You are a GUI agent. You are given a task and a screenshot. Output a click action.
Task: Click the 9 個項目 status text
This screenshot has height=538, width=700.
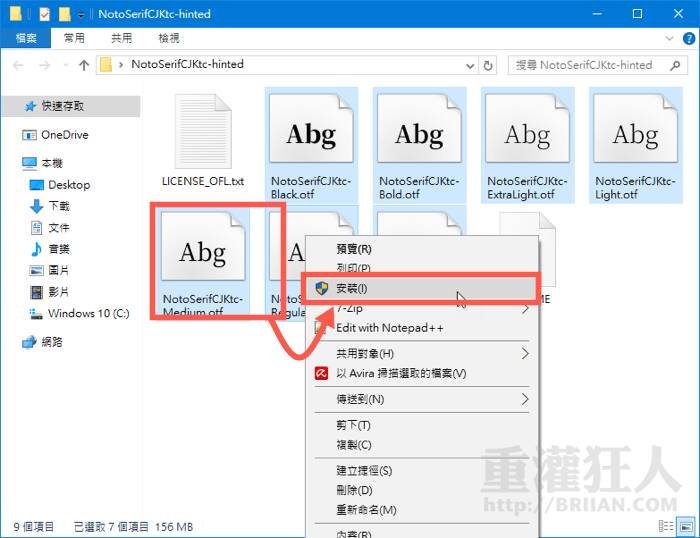pyautogui.click(x=33, y=527)
